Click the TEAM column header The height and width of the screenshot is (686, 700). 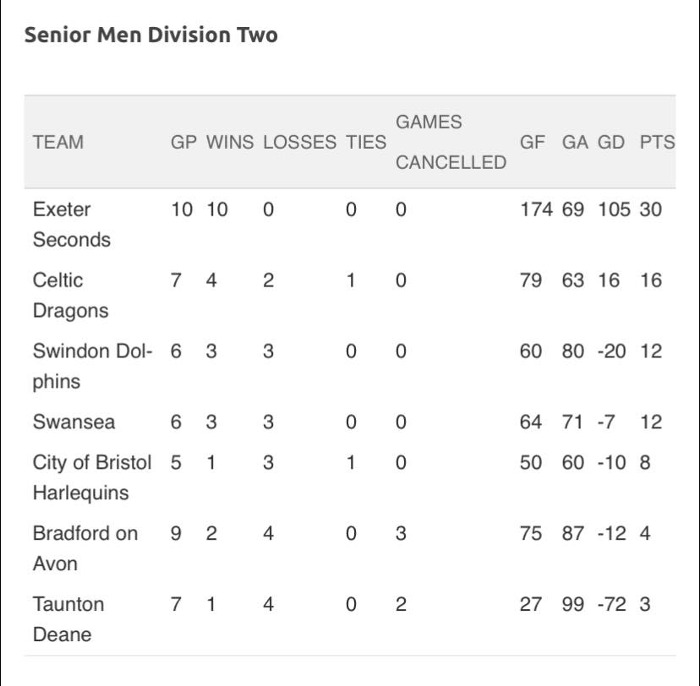(x=58, y=142)
